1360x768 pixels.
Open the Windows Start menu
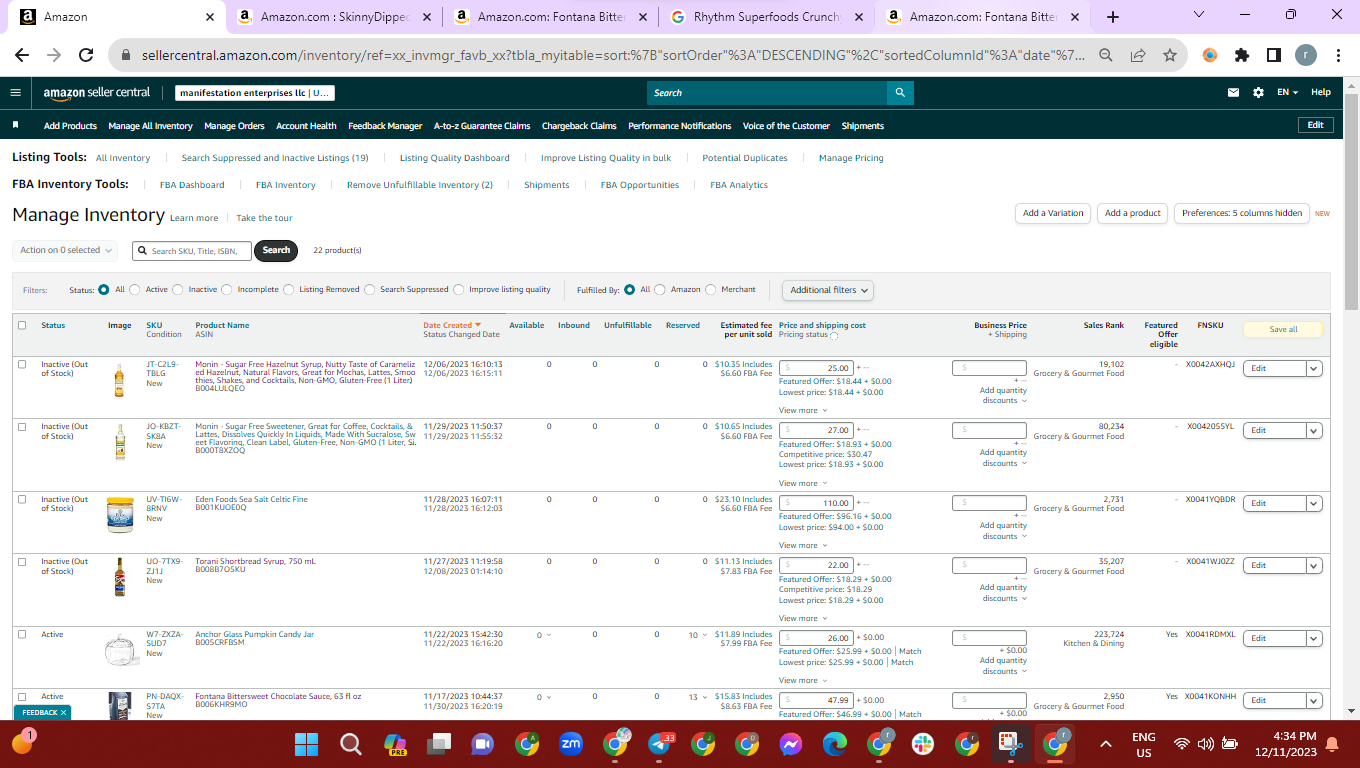tap(306, 744)
